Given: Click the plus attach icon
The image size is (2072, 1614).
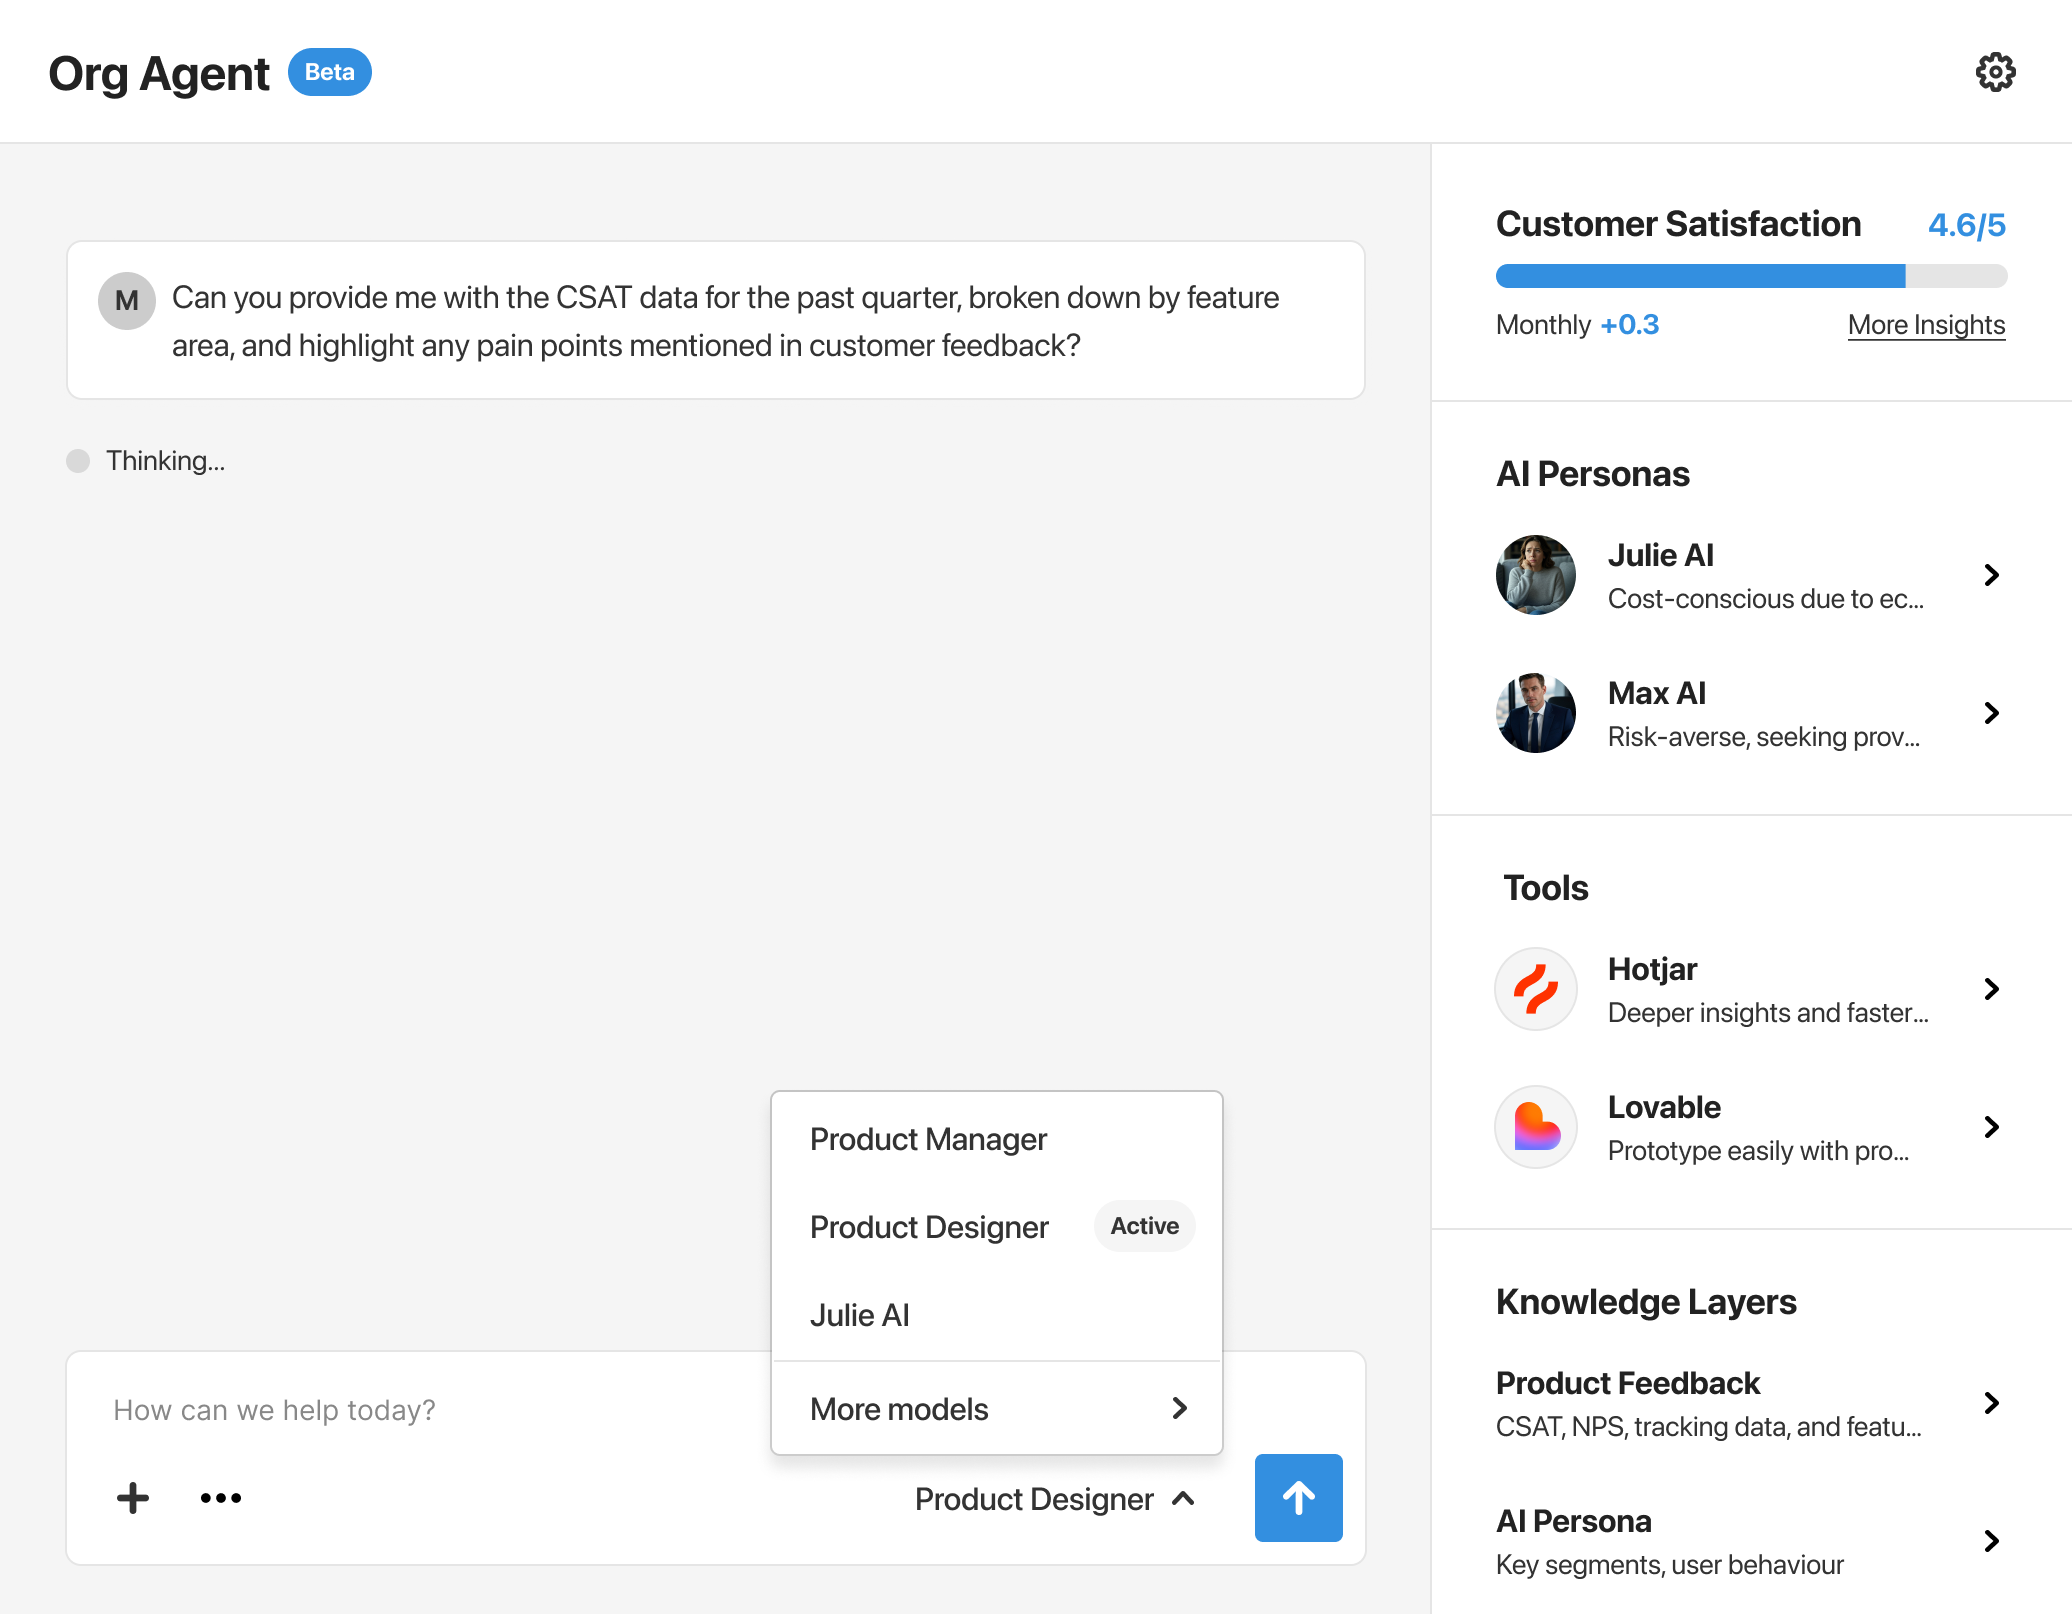Looking at the screenshot, I should 133,1498.
